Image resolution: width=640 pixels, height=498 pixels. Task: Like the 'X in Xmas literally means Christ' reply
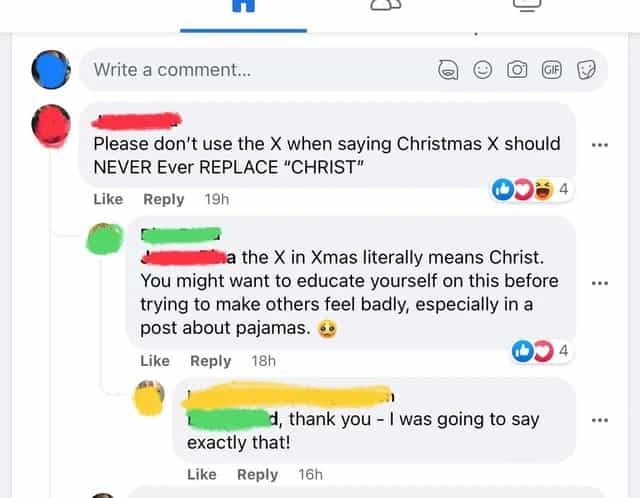click(x=155, y=361)
